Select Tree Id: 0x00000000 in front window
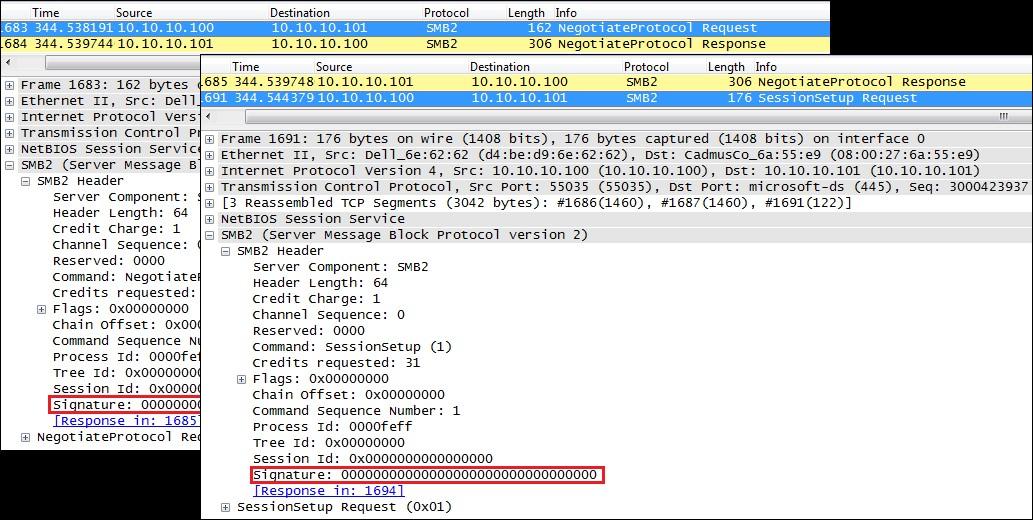 click(x=328, y=443)
